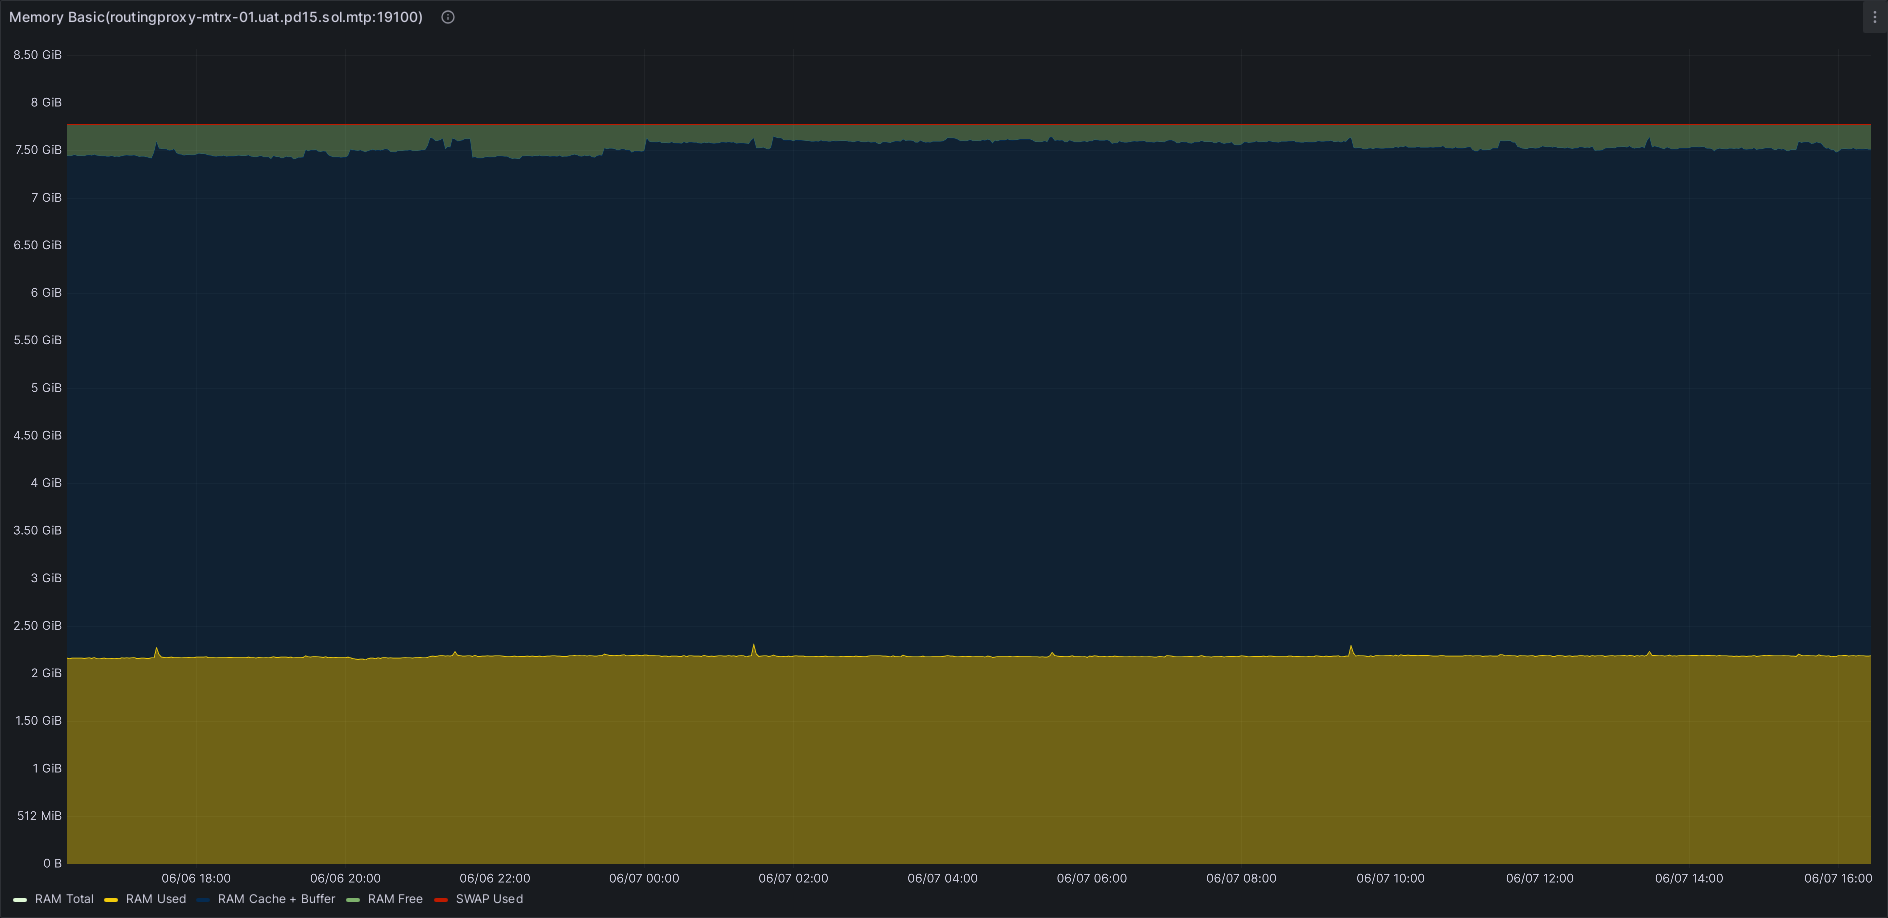Click the 06/07 14:00 time axis label

coord(1689,878)
